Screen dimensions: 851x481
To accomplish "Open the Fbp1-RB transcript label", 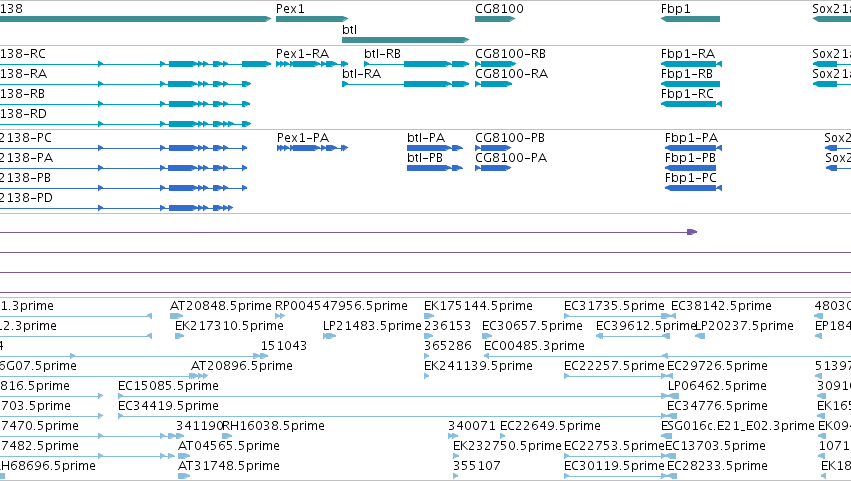I will click(x=687, y=74).
